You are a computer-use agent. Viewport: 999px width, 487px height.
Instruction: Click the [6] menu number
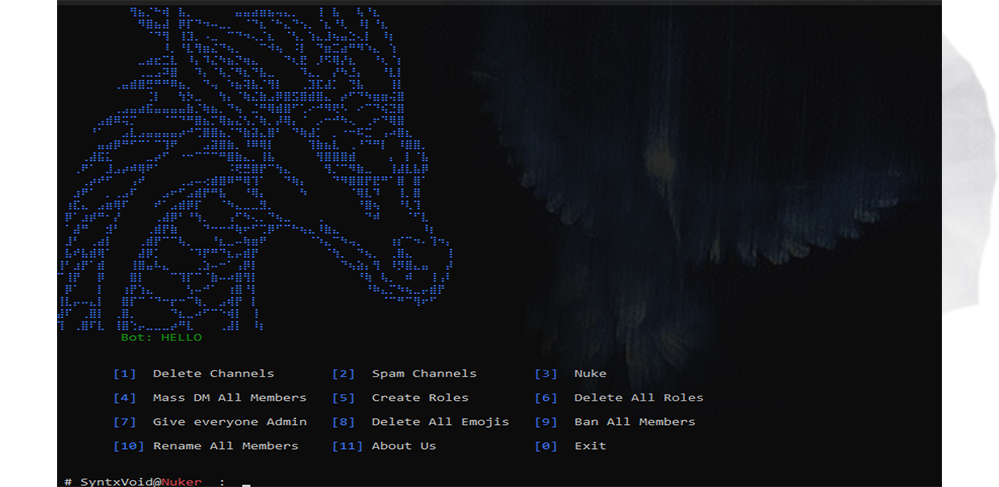click(x=546, y=398)
